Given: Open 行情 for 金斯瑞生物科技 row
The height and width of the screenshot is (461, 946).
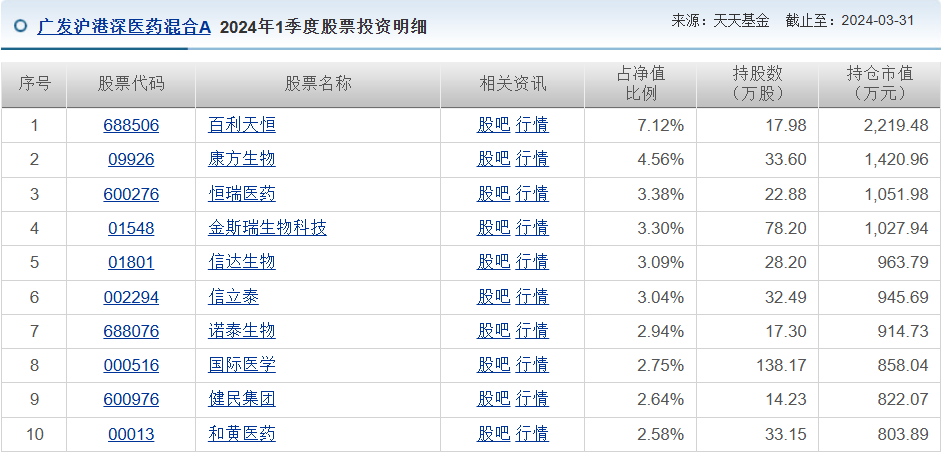Looking at the screenshot, I should [532, 228].
